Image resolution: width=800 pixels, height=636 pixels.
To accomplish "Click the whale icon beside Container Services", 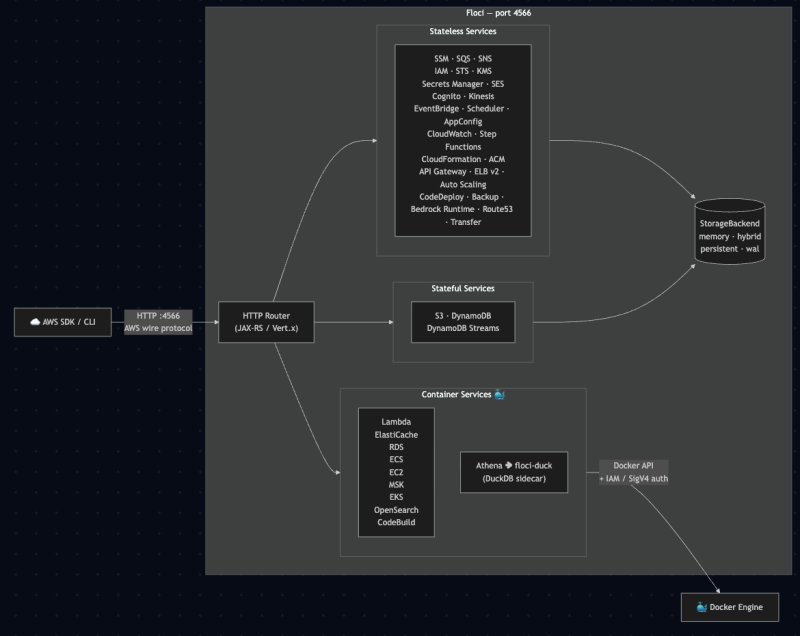I will [x=499, y=394].
